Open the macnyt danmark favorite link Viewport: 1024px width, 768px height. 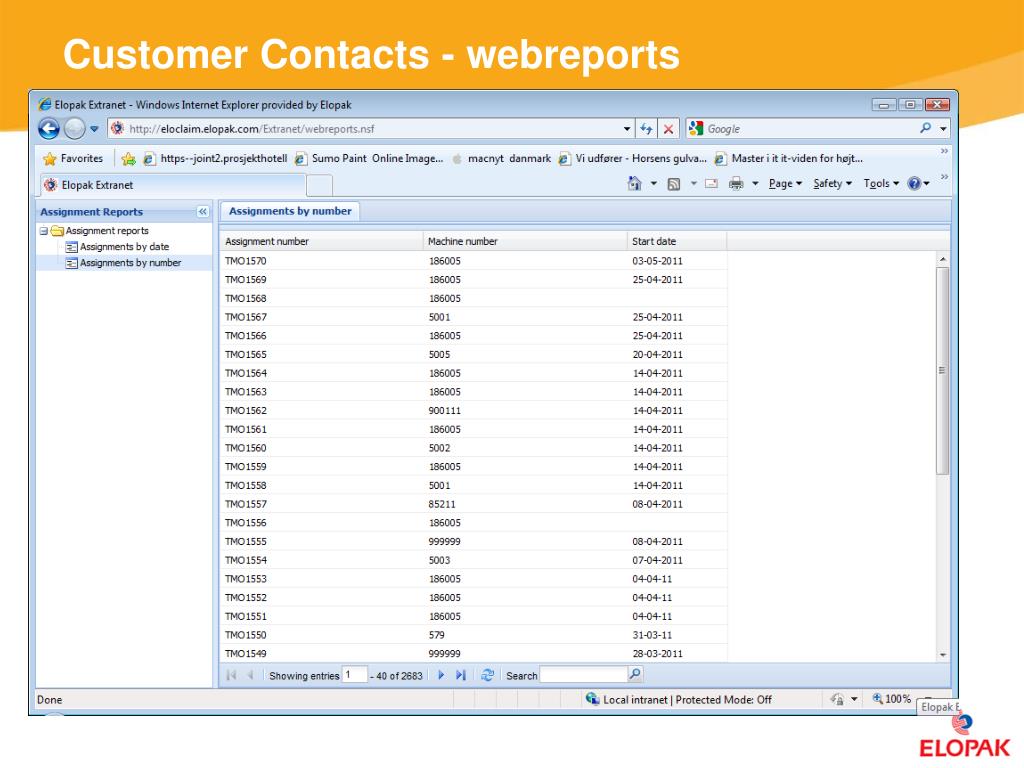click(x=502, y=159)
